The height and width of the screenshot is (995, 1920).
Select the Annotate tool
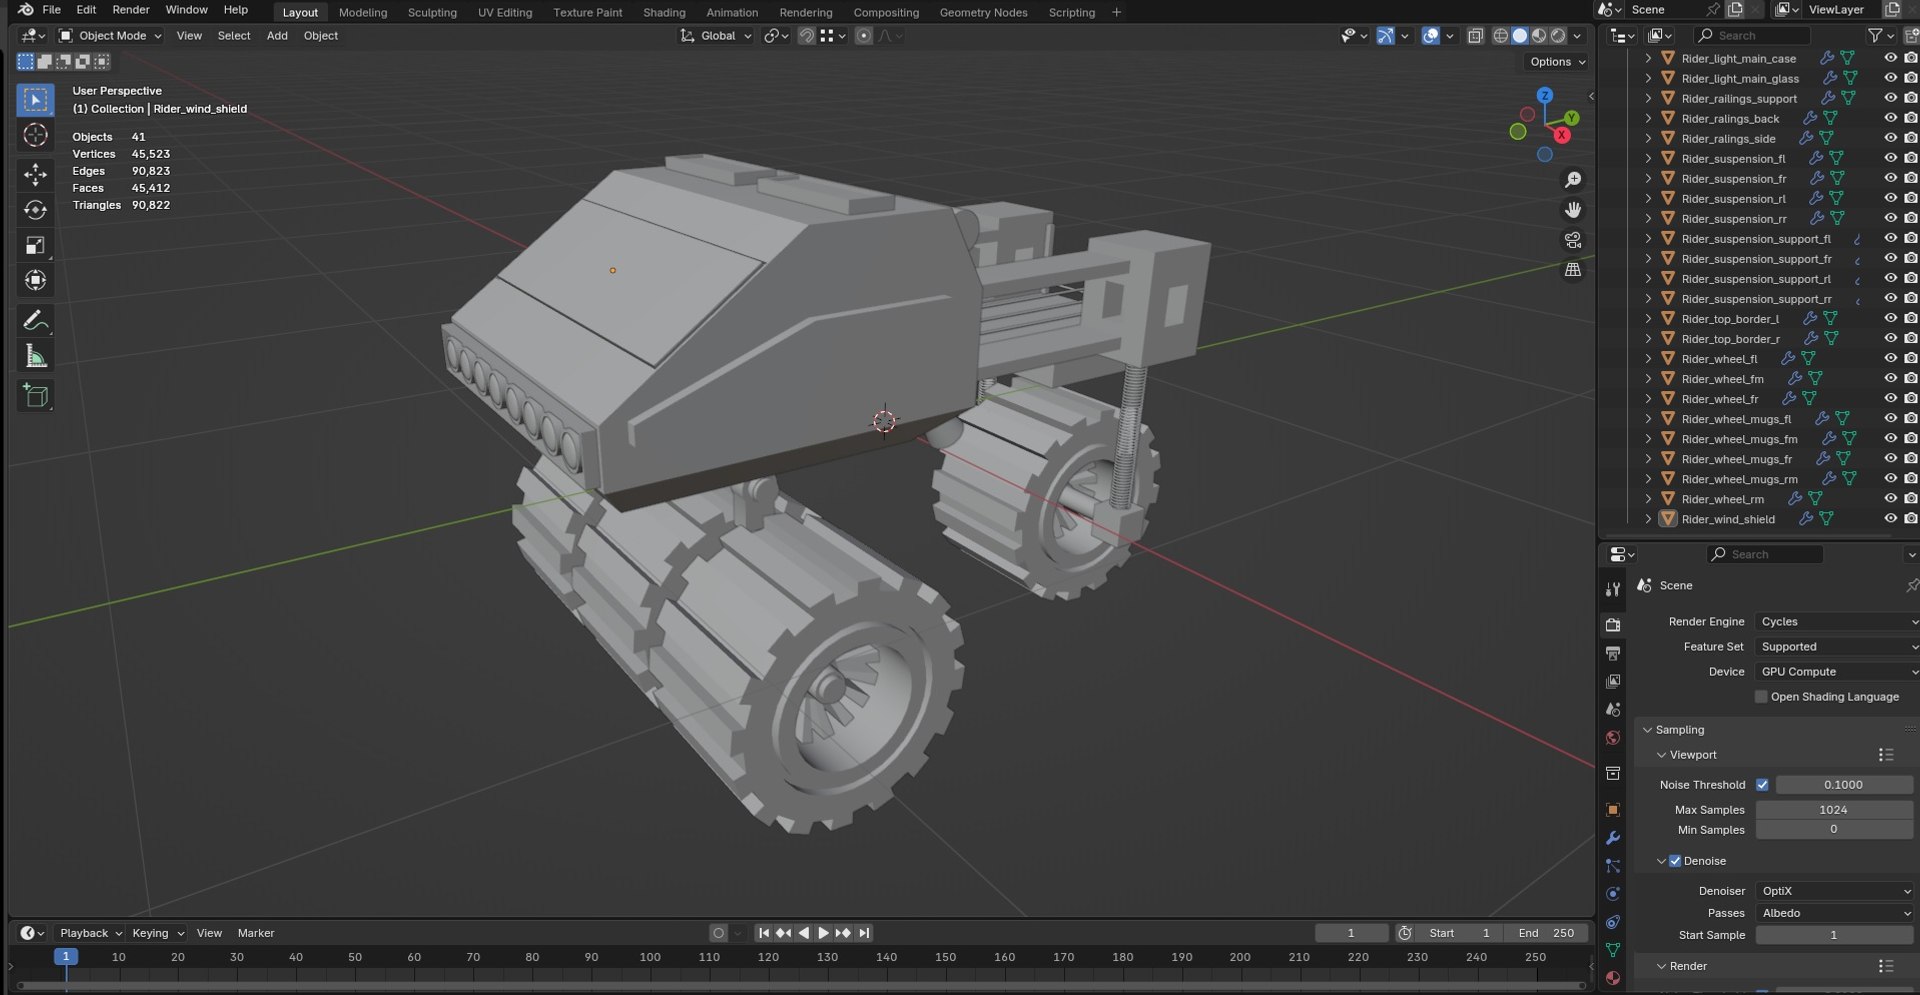pyautogui.click(x=35, y=321)
